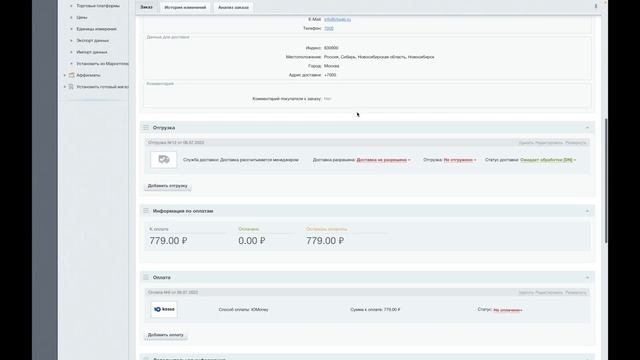640x360 pixels.
Task: Open Доставка не разрешена dropdown
Action: [x=383, y=160]
